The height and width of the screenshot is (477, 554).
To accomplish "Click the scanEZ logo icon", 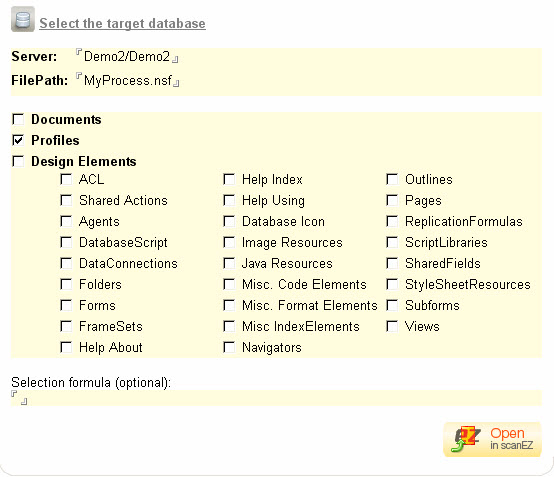I will (x=466, y=439).
